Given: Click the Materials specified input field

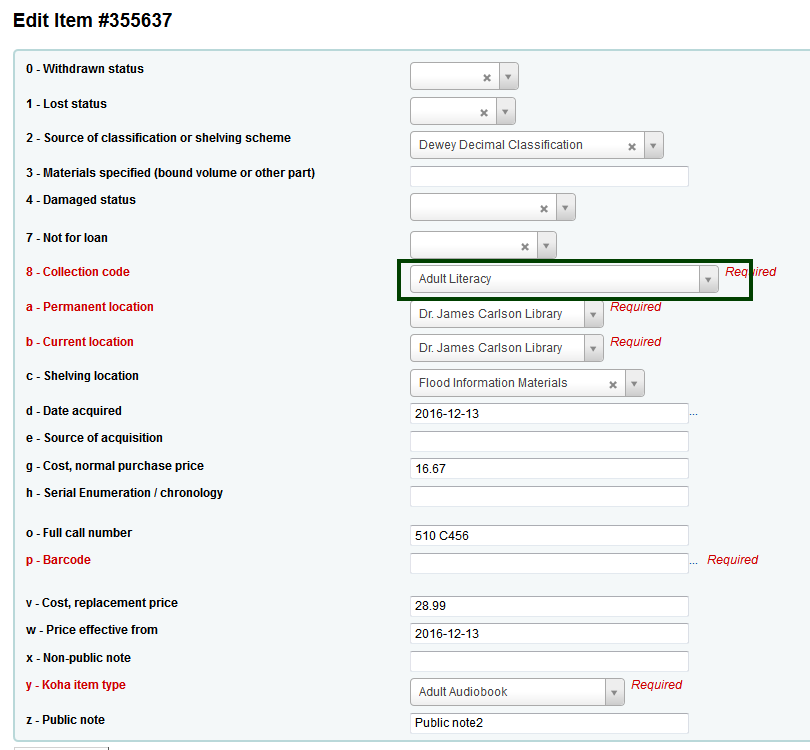Looking at the screenshot, I should [x=549, y=176].
